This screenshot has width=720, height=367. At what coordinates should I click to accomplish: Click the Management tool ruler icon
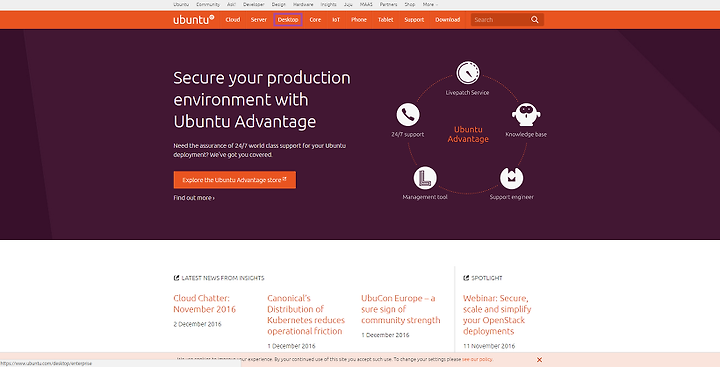pyautogui.click(x=425, y=178)
